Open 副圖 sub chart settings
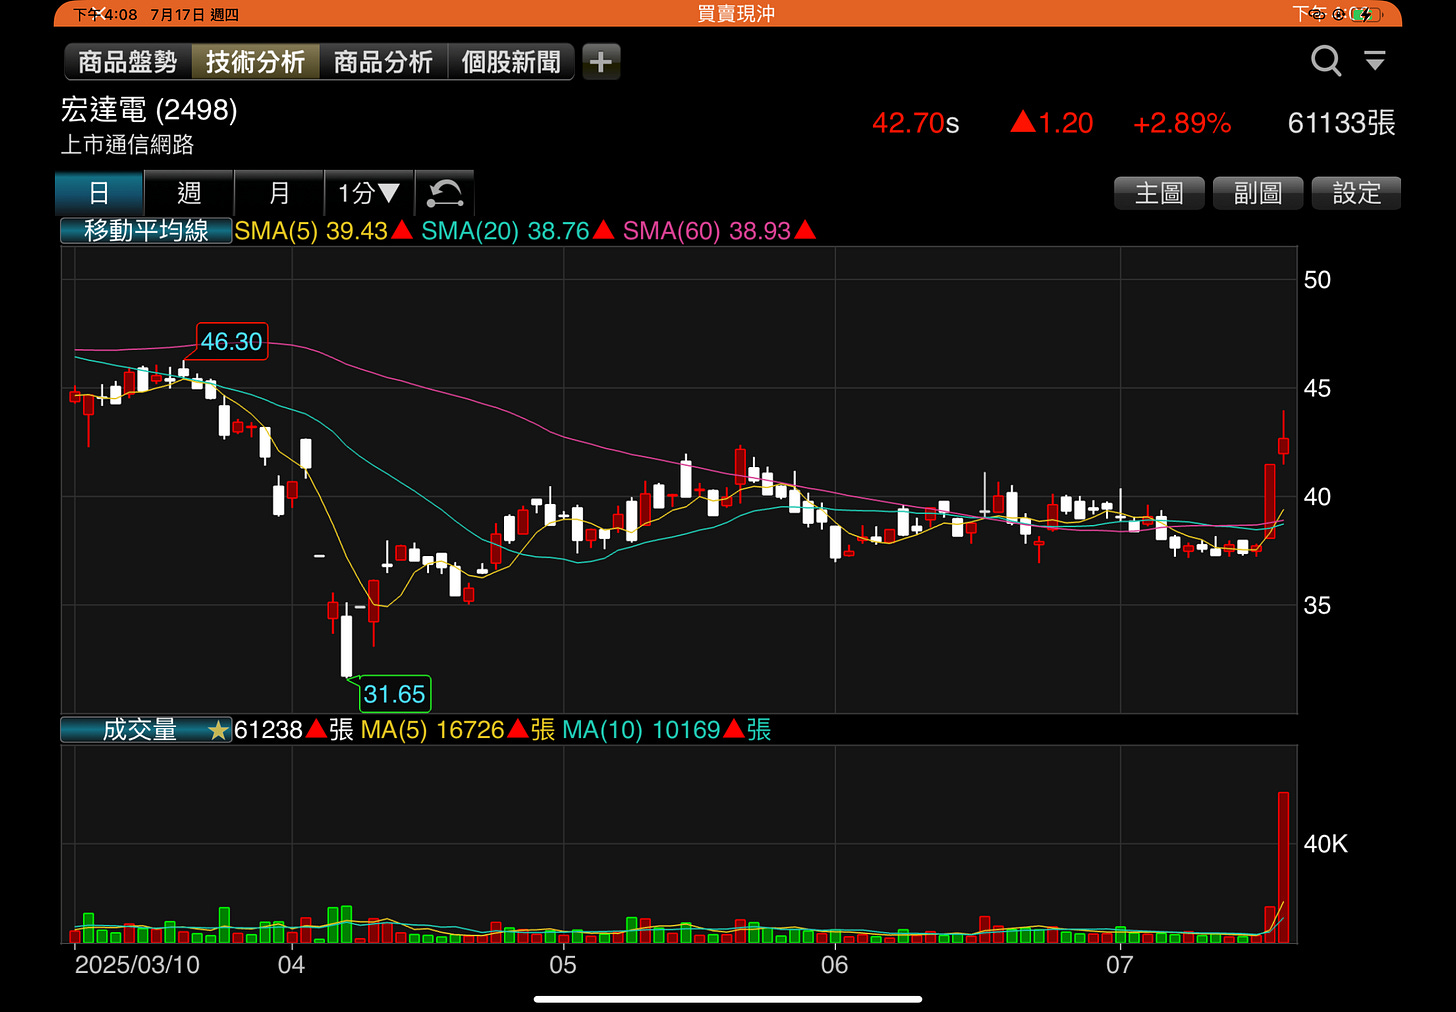Screen dimensions: 1456x1012 [x=1258, y=193]
